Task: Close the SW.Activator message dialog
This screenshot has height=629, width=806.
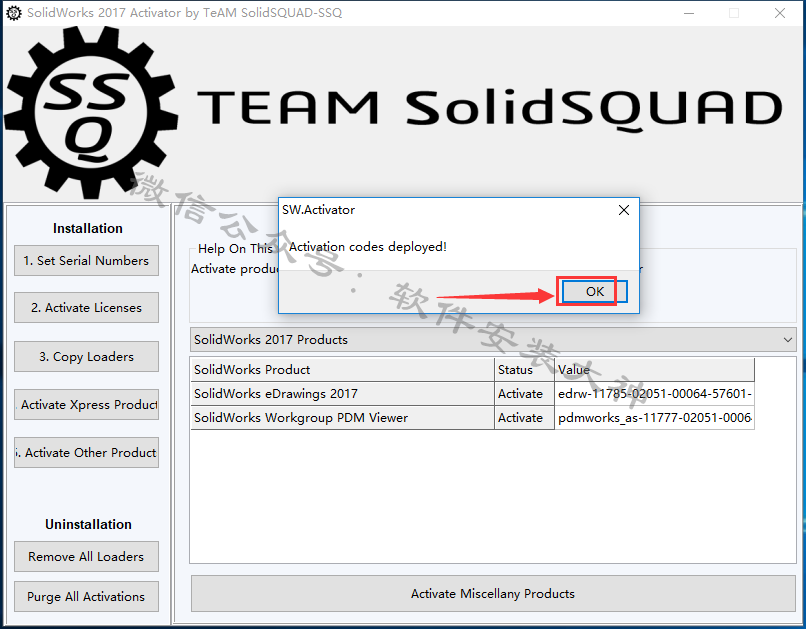Action: click(624, 210)
